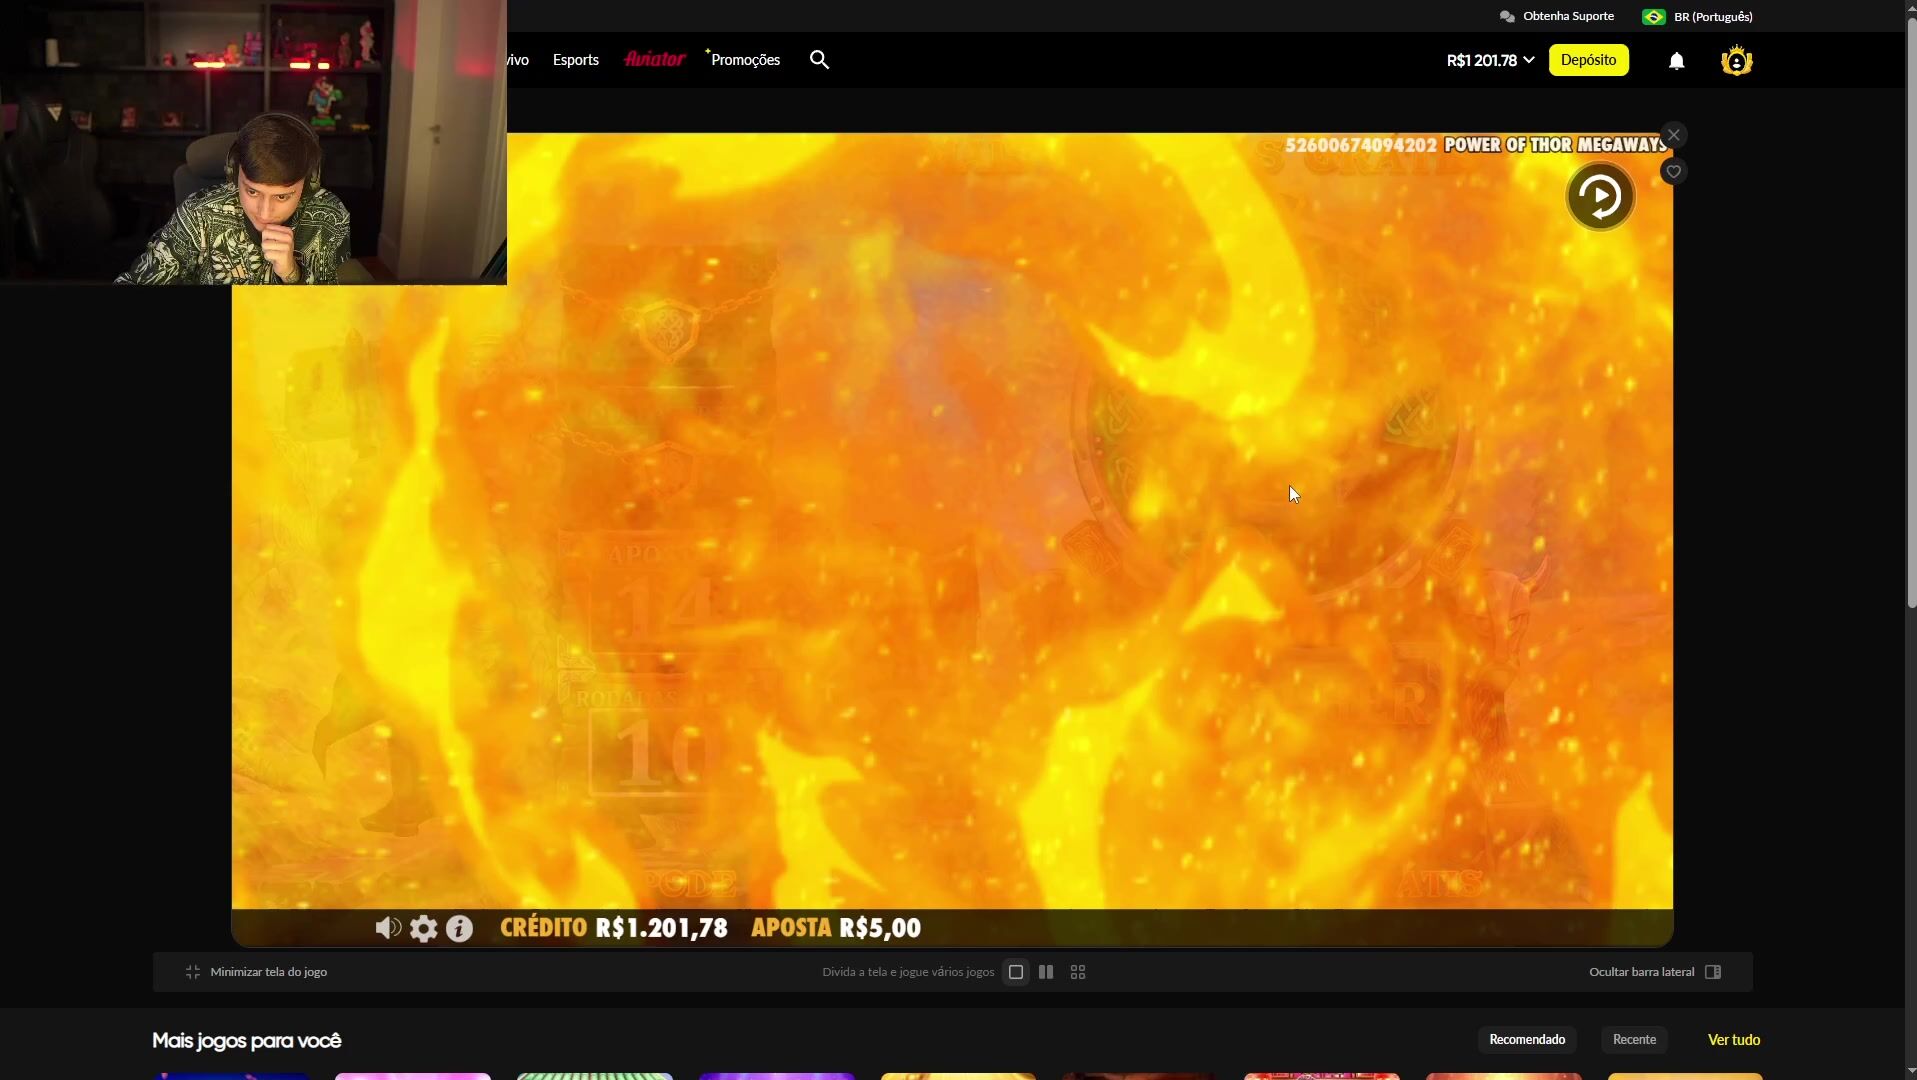Click Ocultar barra lateral
Screen dimensions: 1917x1080
[x=1655, y=972]
